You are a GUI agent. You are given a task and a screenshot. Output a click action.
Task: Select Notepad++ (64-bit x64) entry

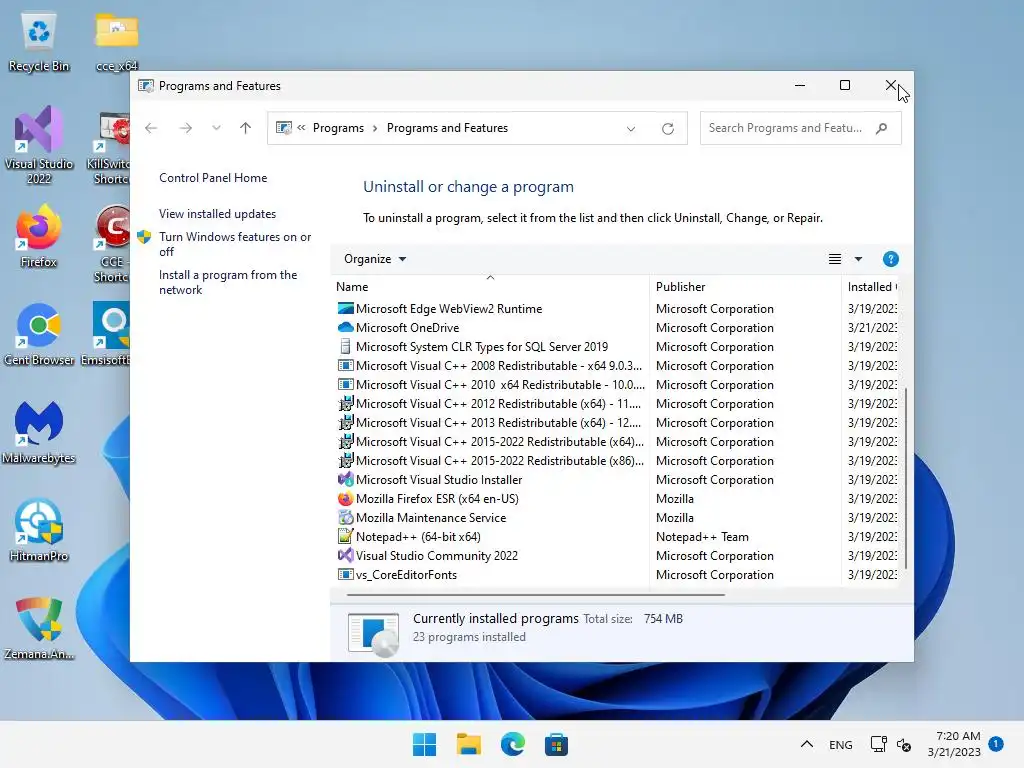point(615,536)
